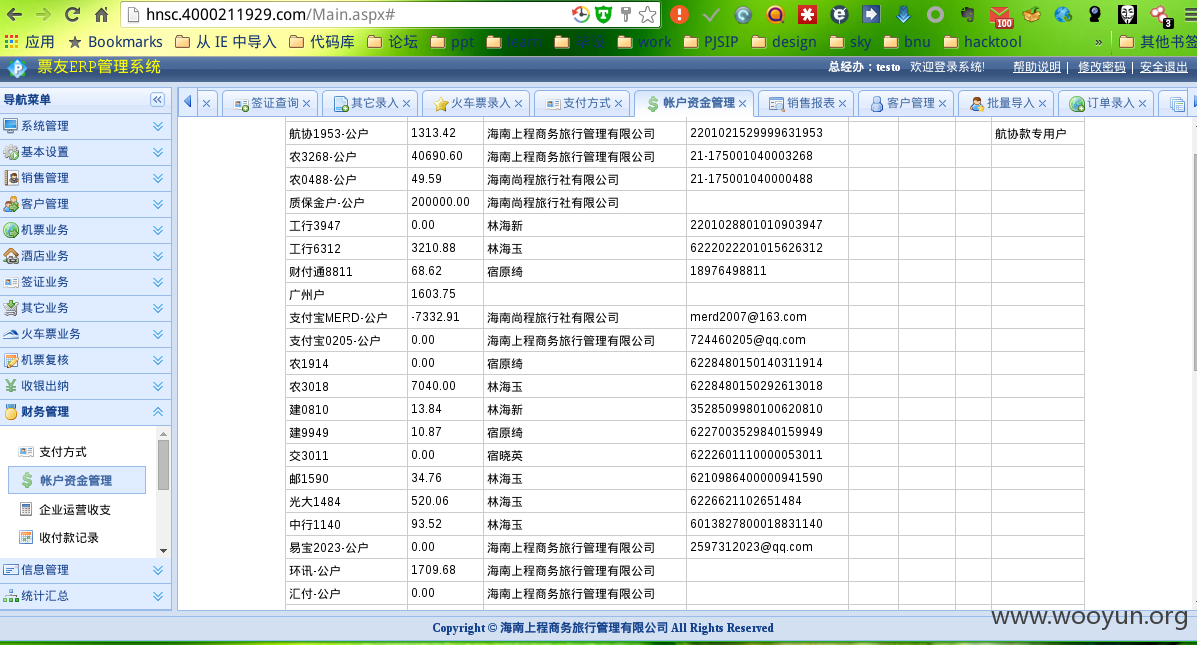
Task: Click the 航协款专用户 remark cell
Action: [1038, 134]
